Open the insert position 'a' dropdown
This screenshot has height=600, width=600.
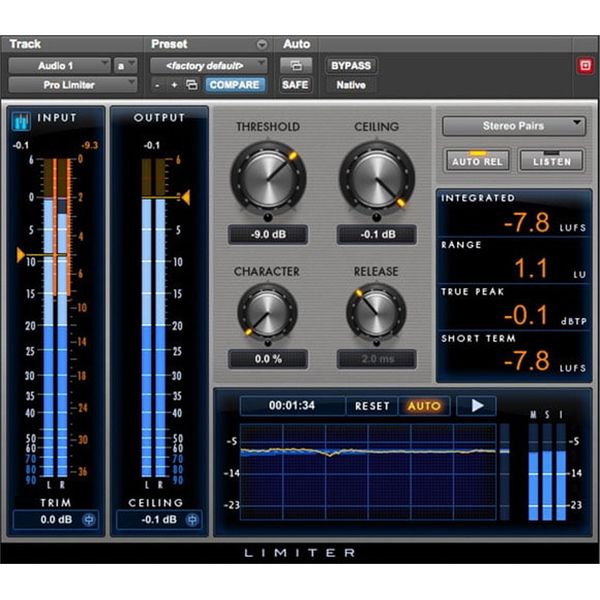tap(125, 66)
